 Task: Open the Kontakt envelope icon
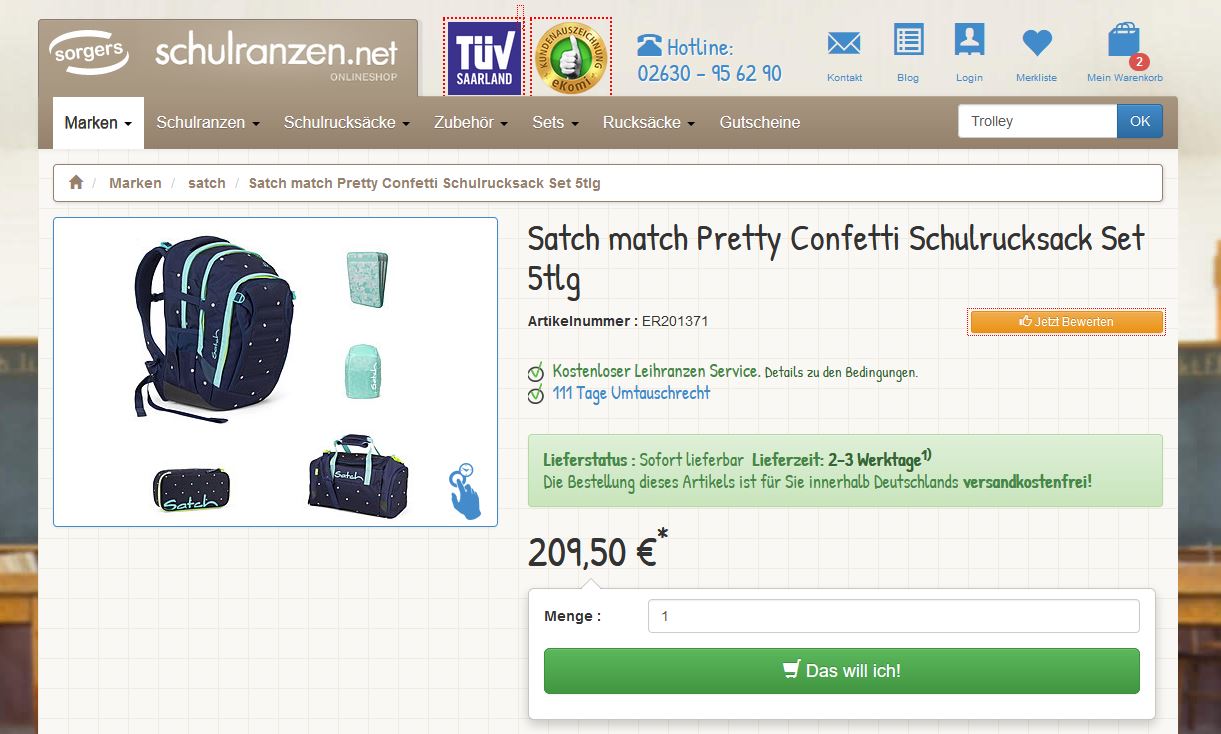844,44
